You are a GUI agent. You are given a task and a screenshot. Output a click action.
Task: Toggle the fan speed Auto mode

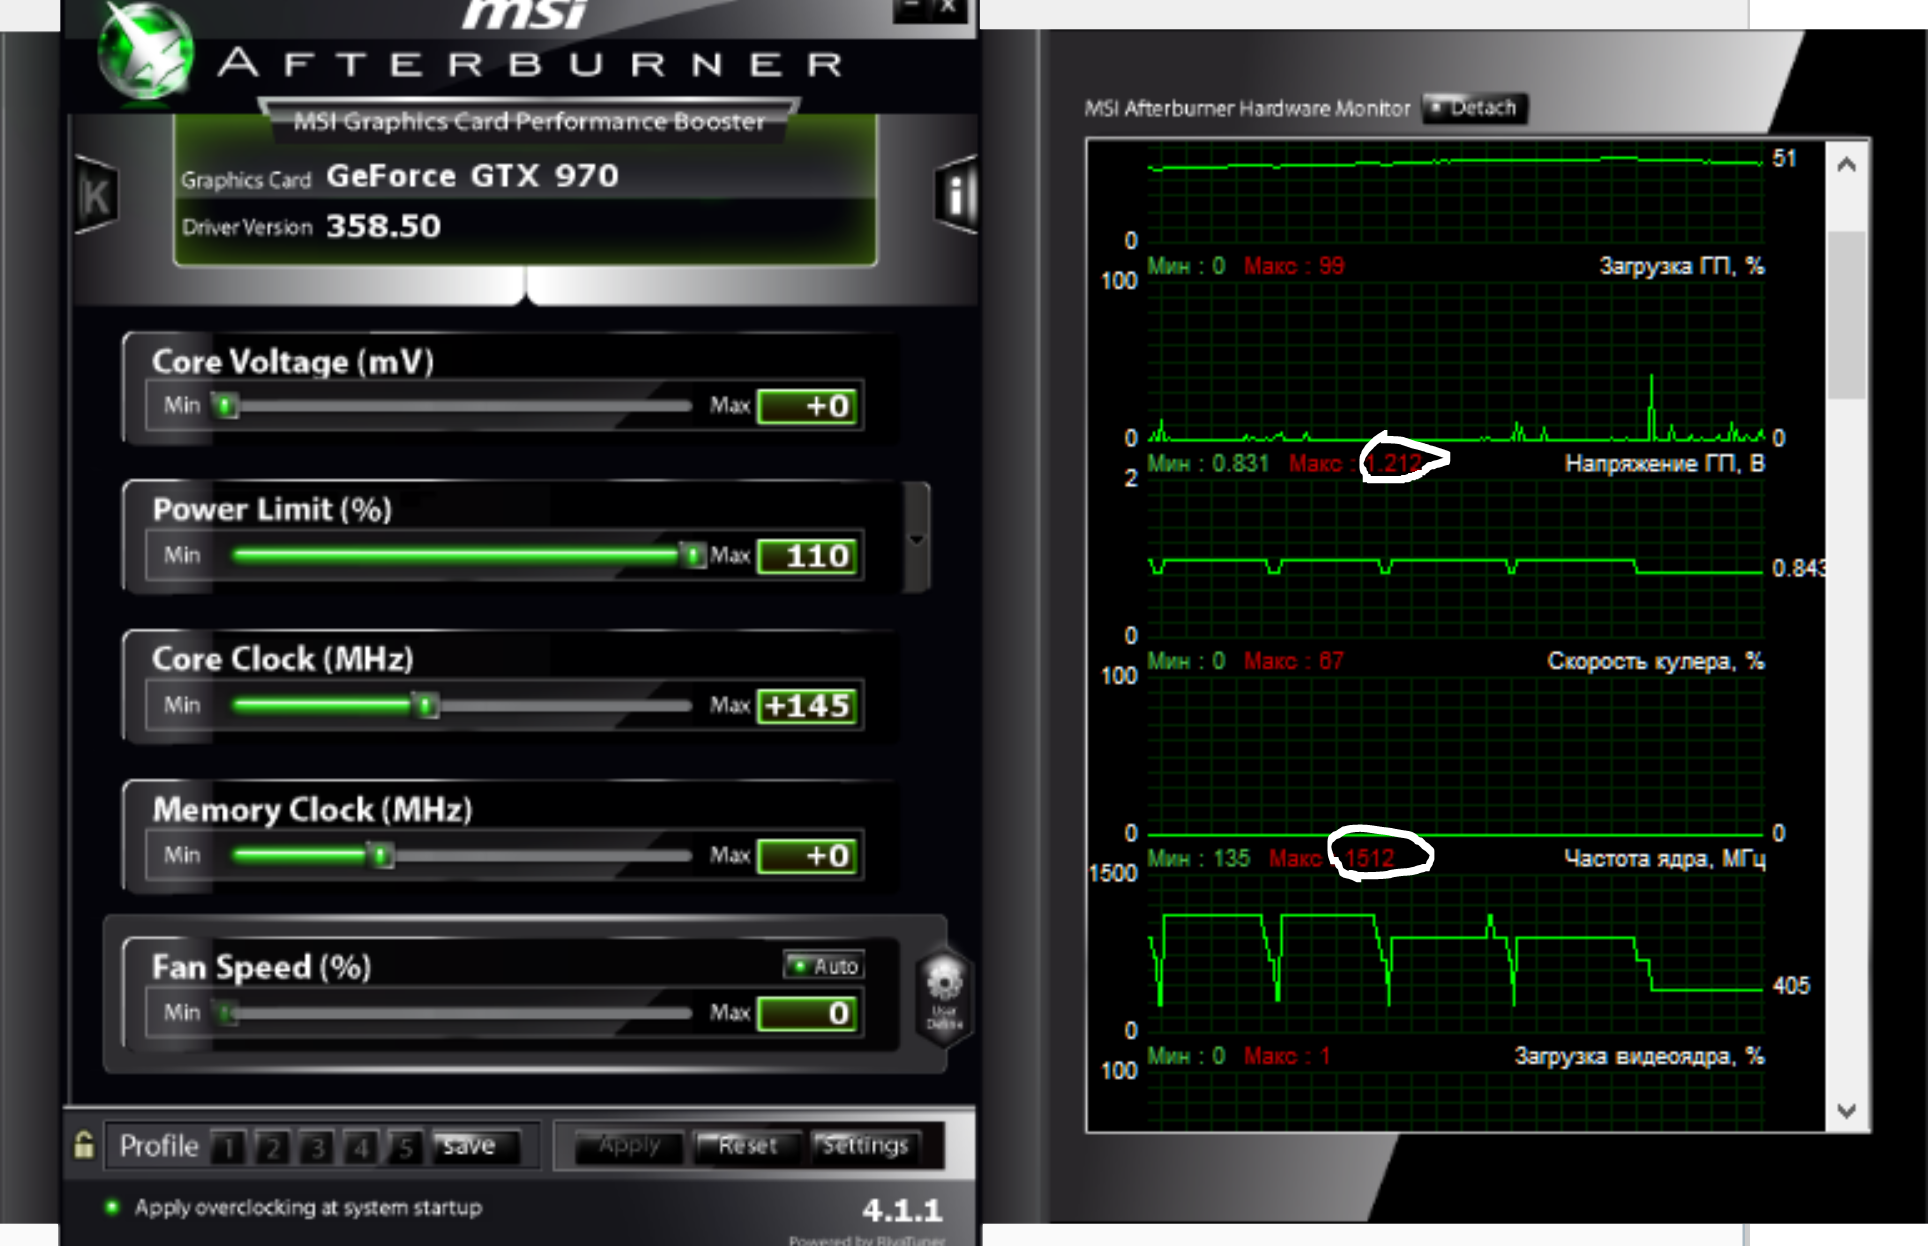tap(824, 966)
